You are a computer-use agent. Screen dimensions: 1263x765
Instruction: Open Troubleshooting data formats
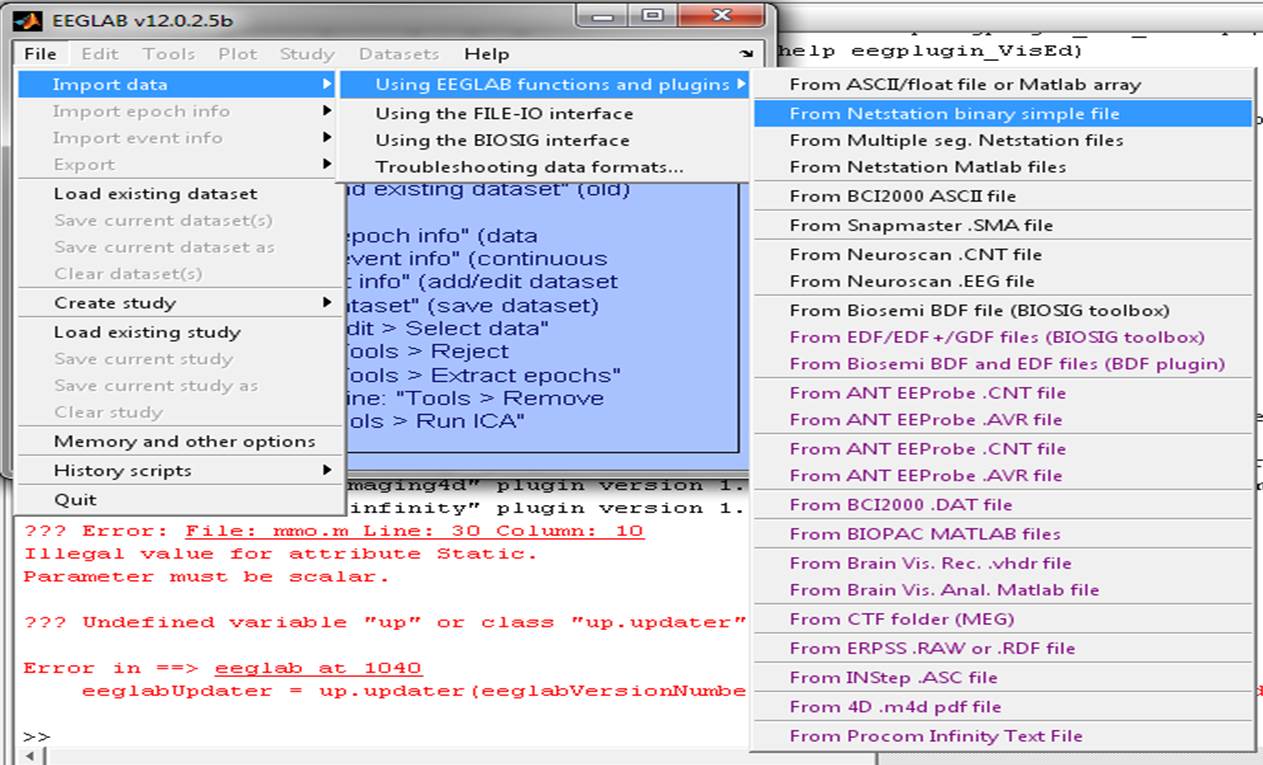coord(546,168)
